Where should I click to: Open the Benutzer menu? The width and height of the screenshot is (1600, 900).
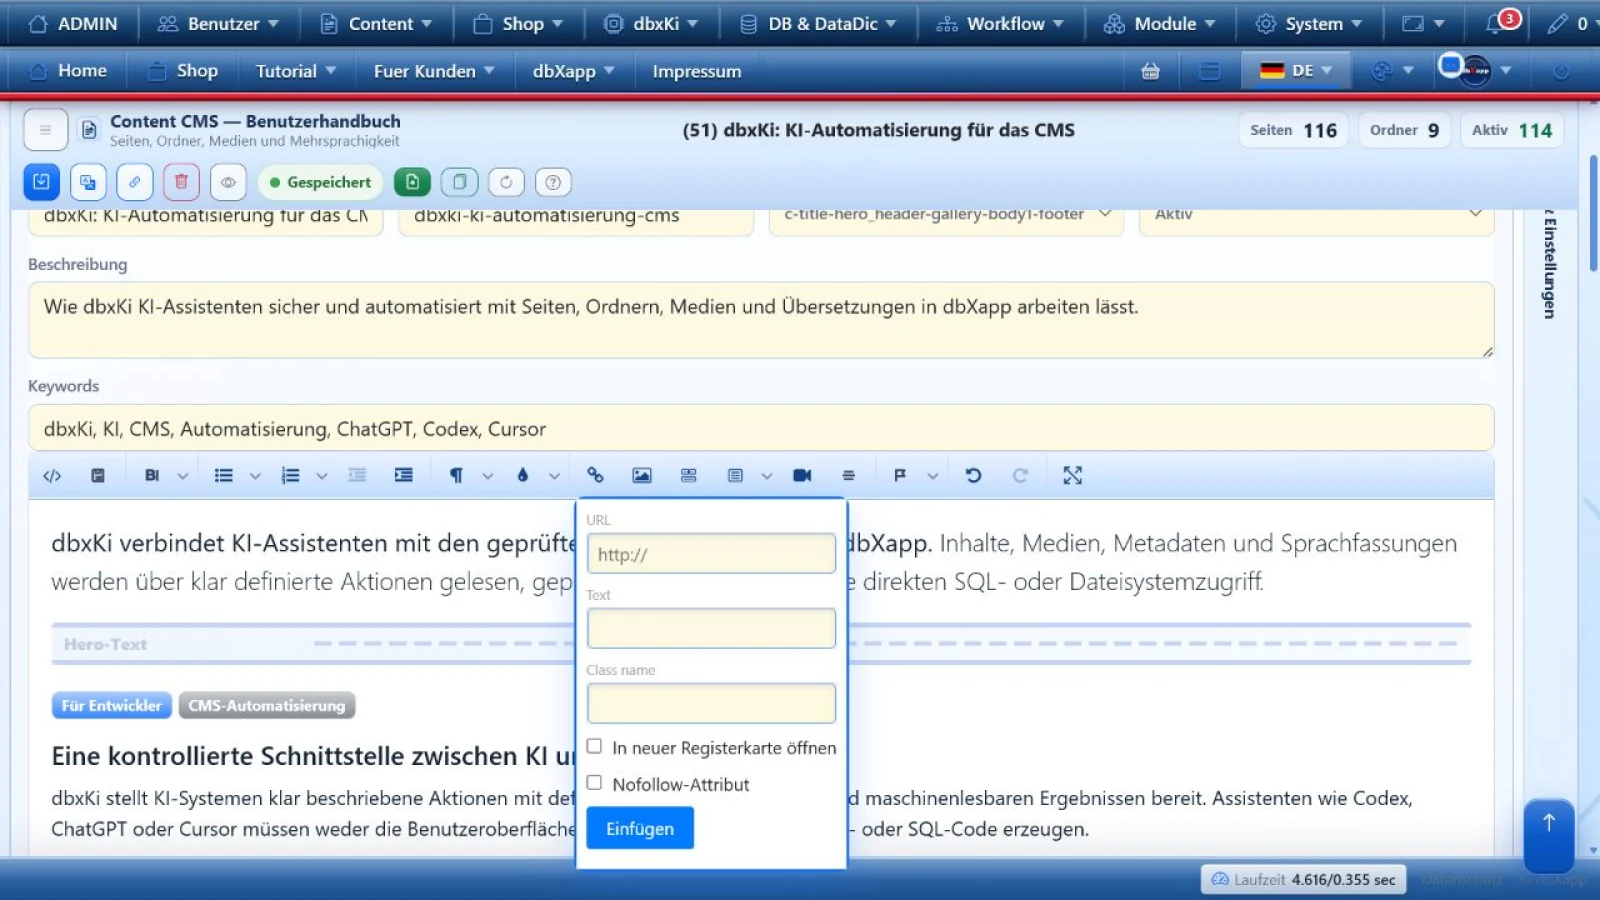pos(218,23)
